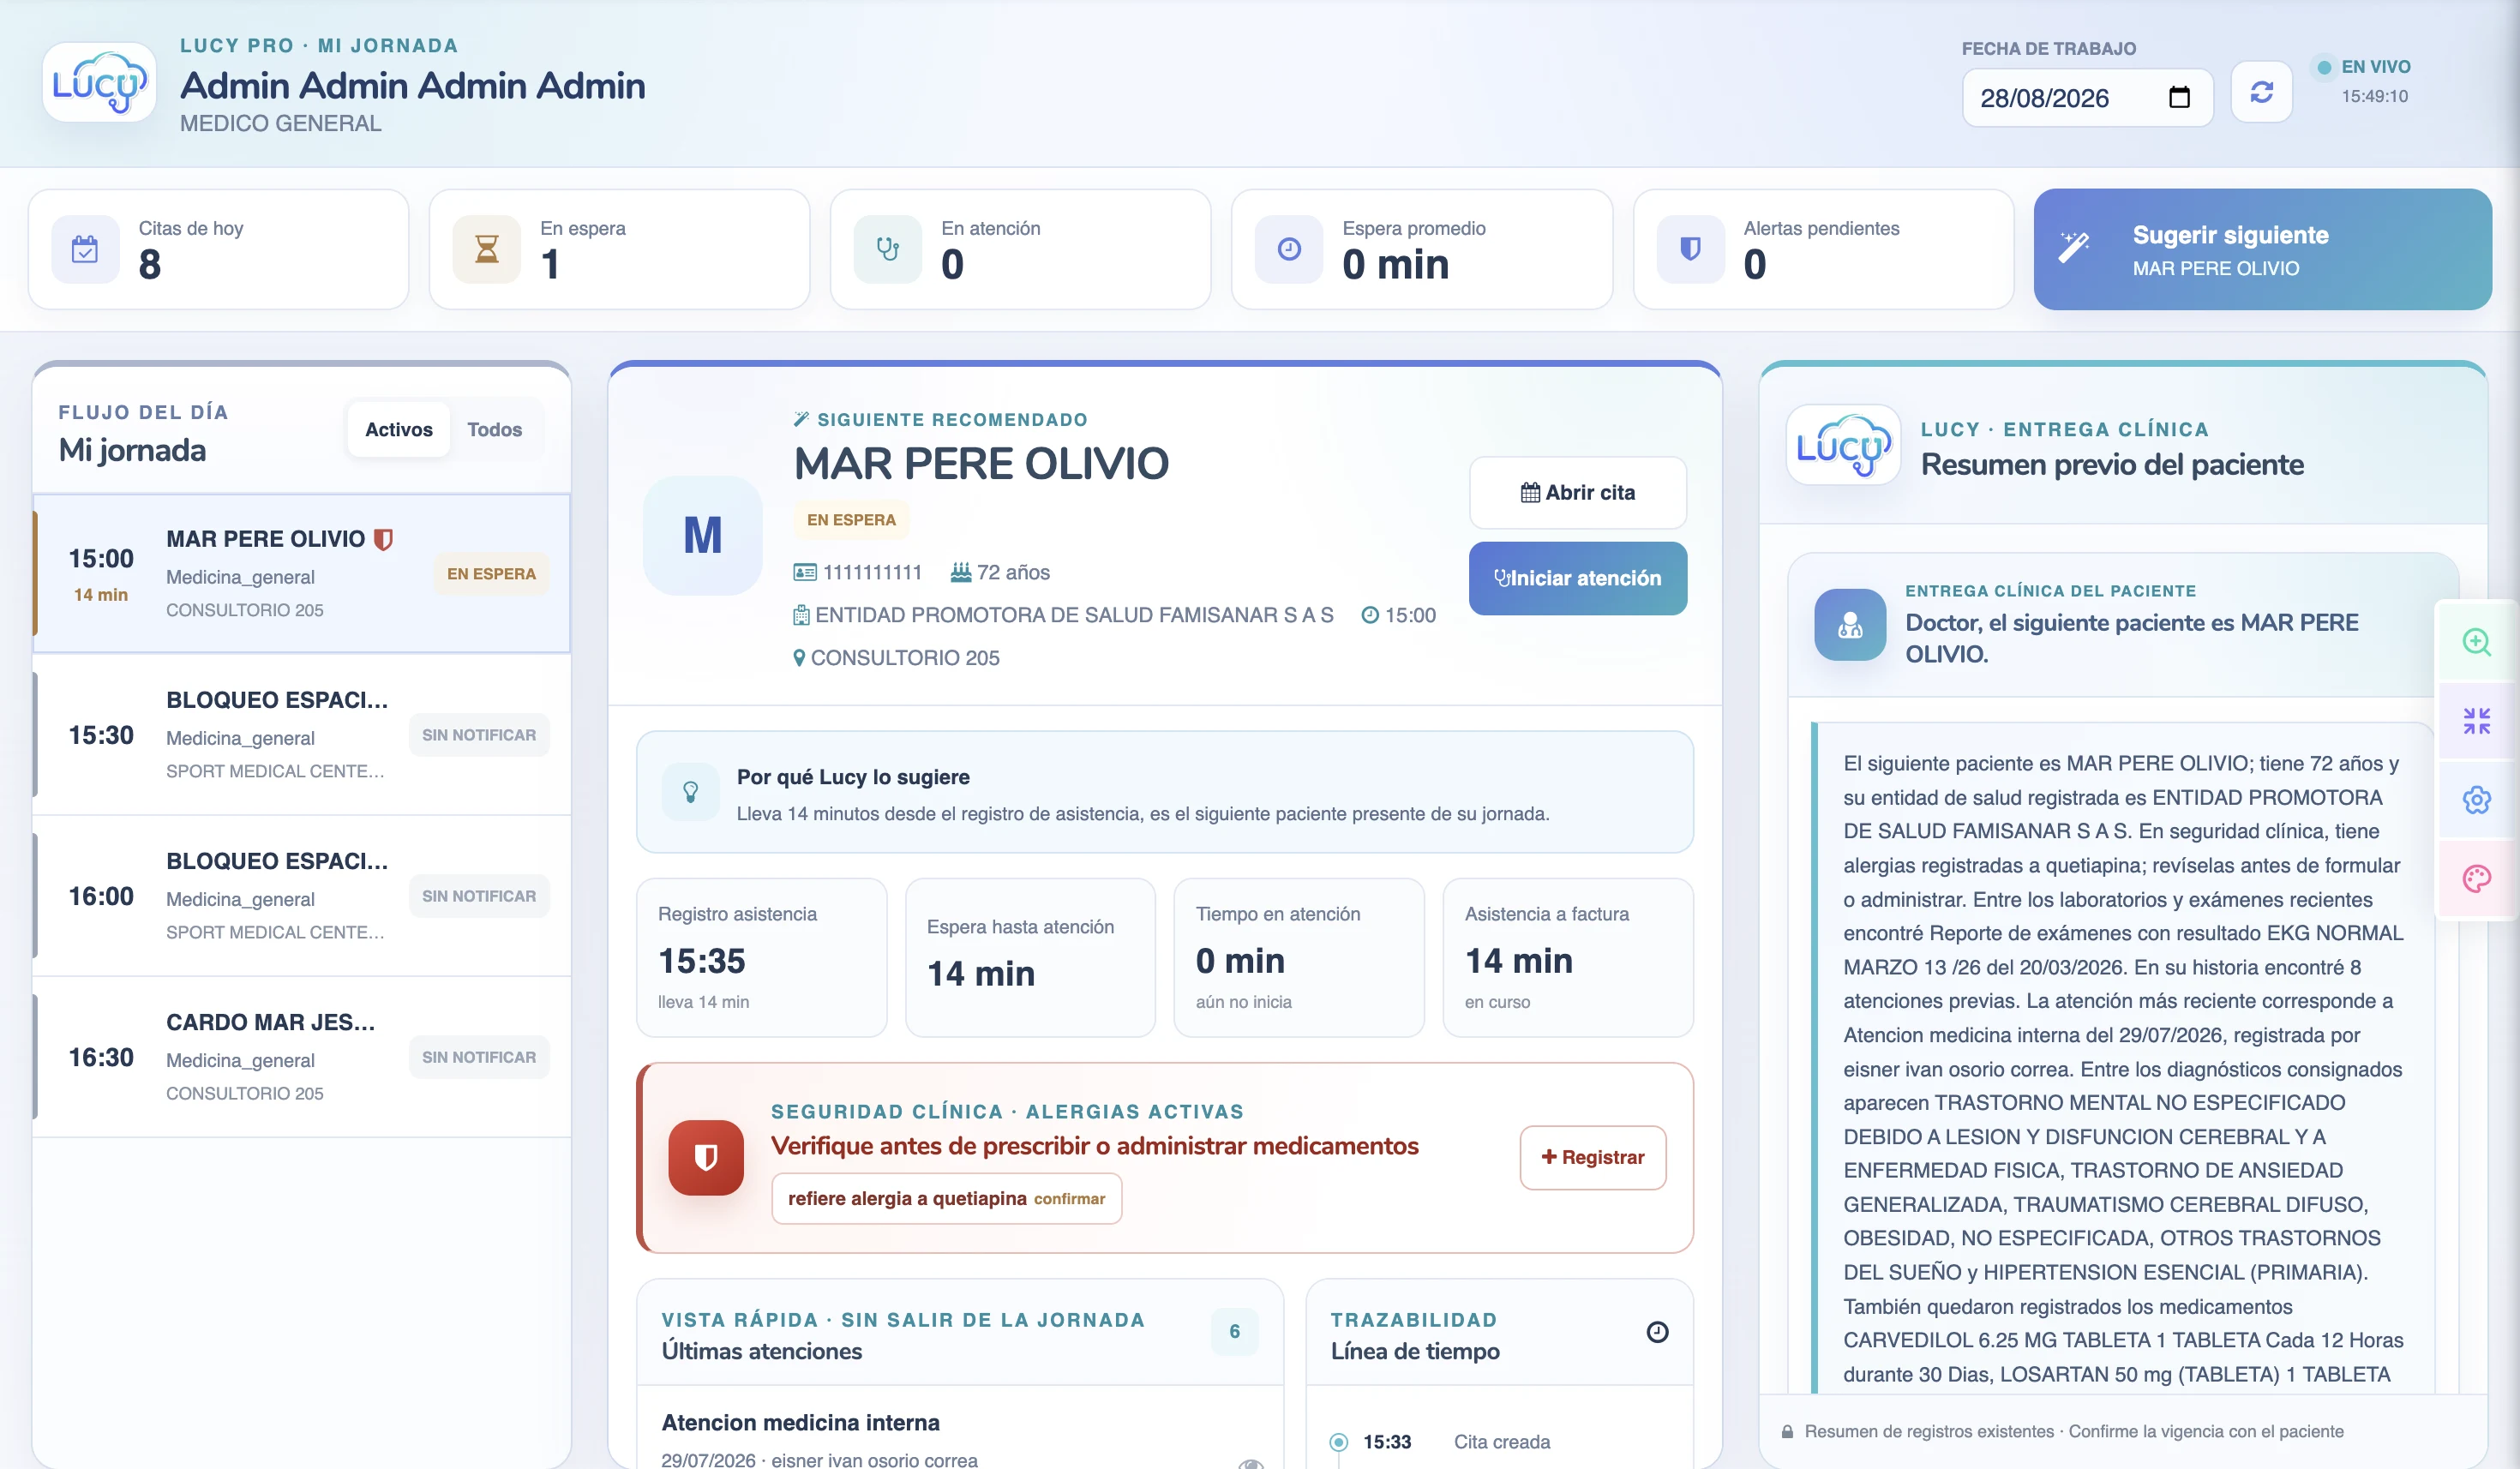Viewport: 2520px width, 1469px height.
Task: Click the count badge 6 in Últimas atenciones
Action: 1234,1331
